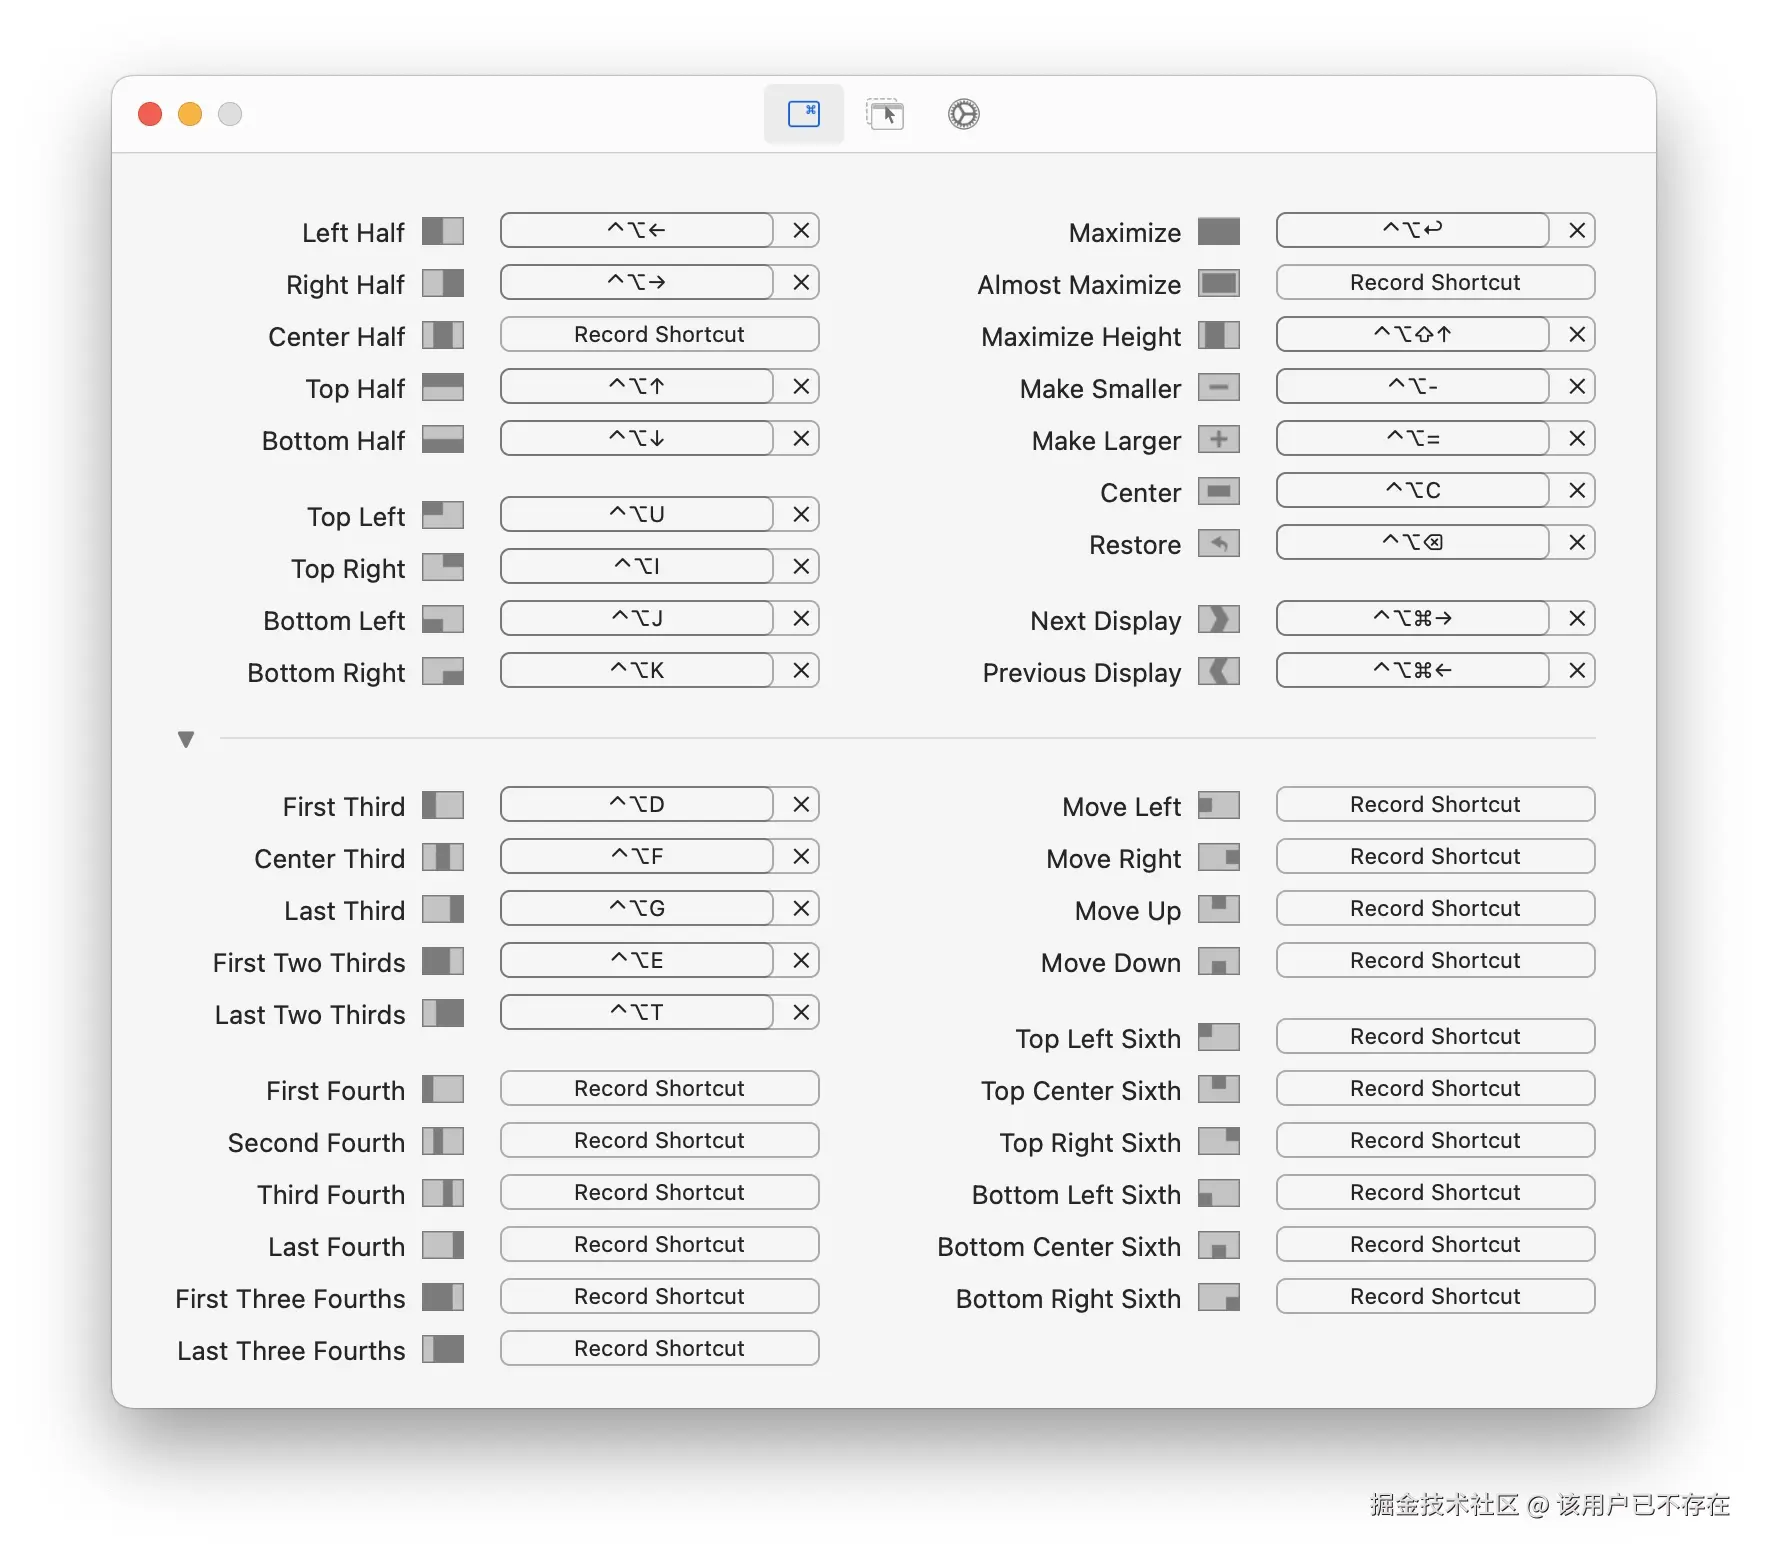Screen dimensions: 1768x1556
Task: Clear the Bottom Half shortcut
Action: [801, 438]
